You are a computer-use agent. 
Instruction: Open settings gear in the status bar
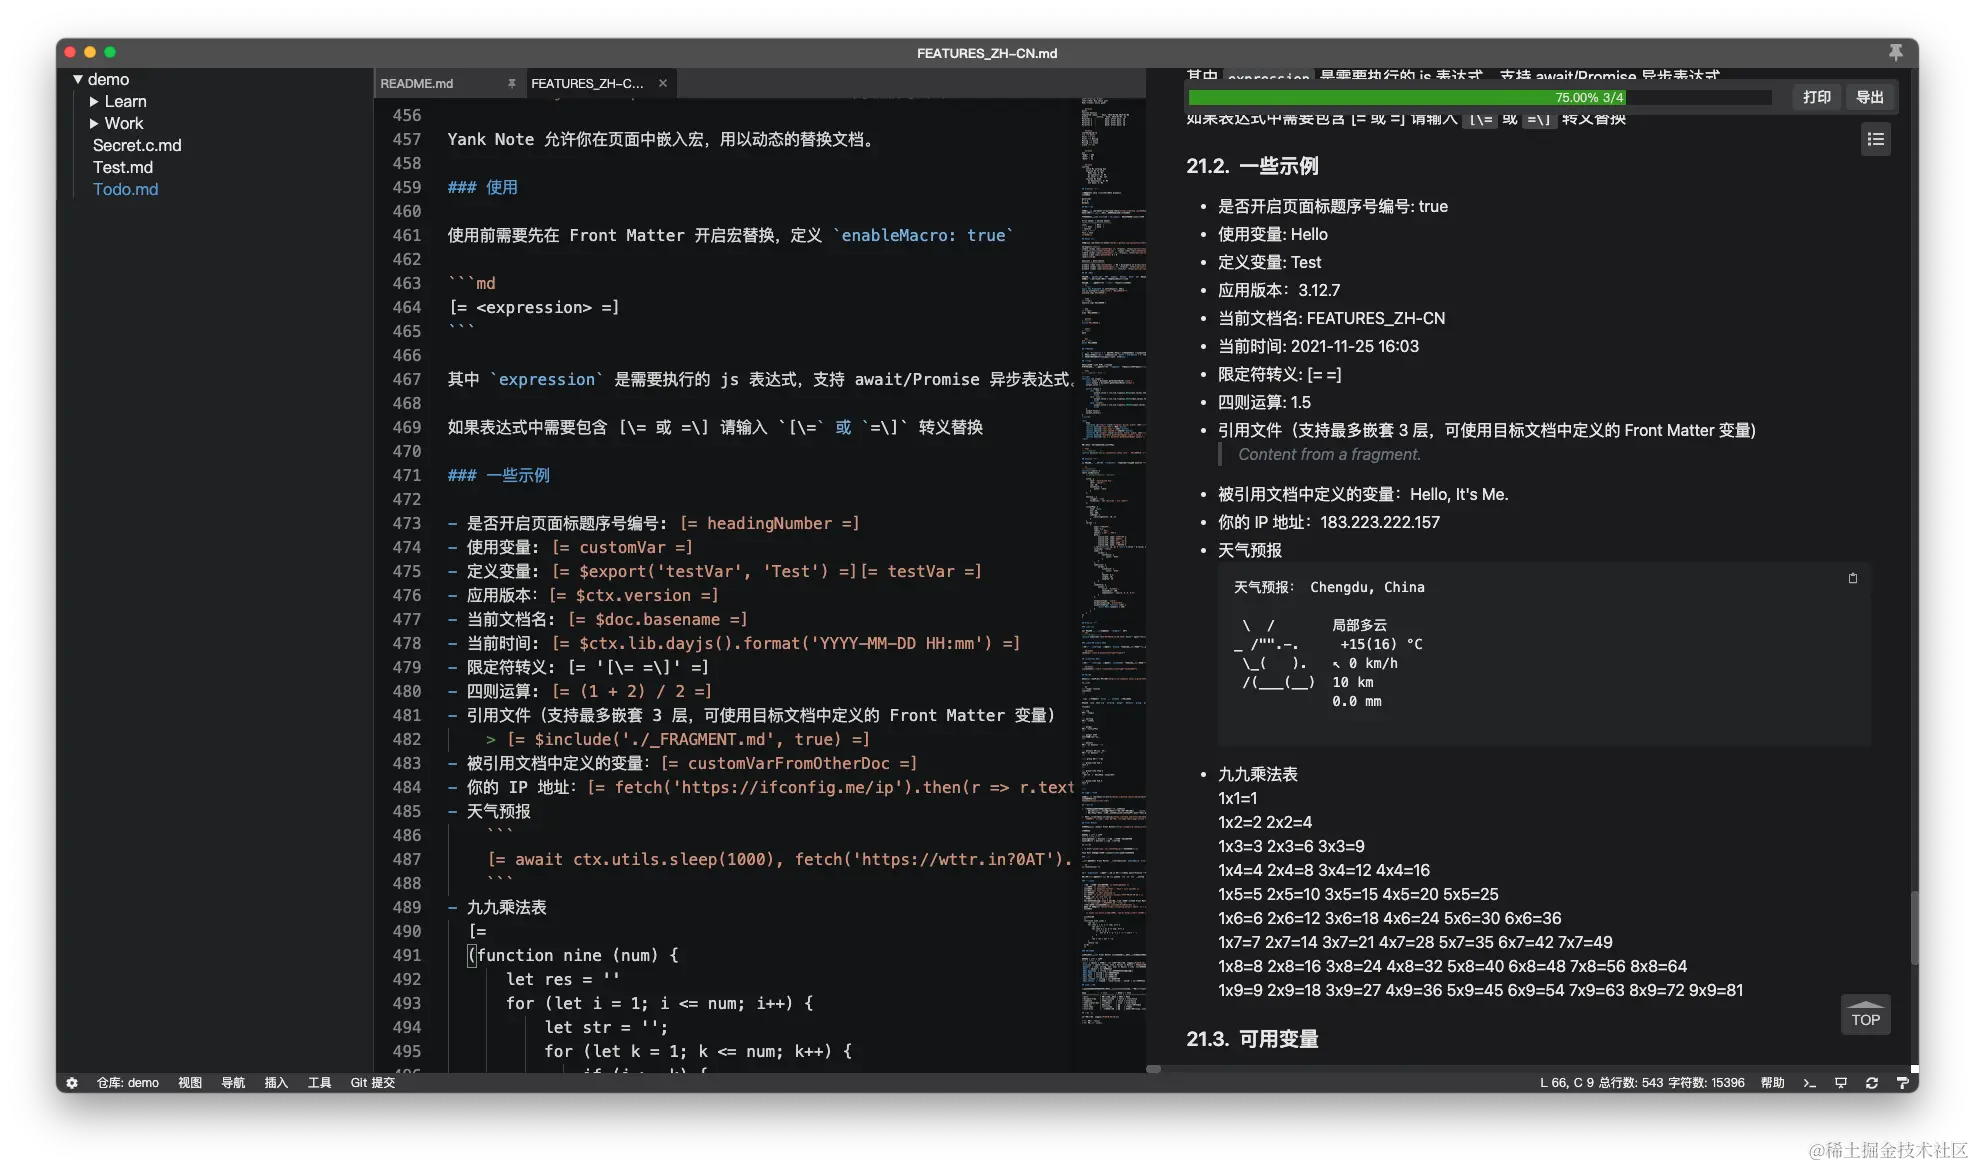pos(72,1083)
